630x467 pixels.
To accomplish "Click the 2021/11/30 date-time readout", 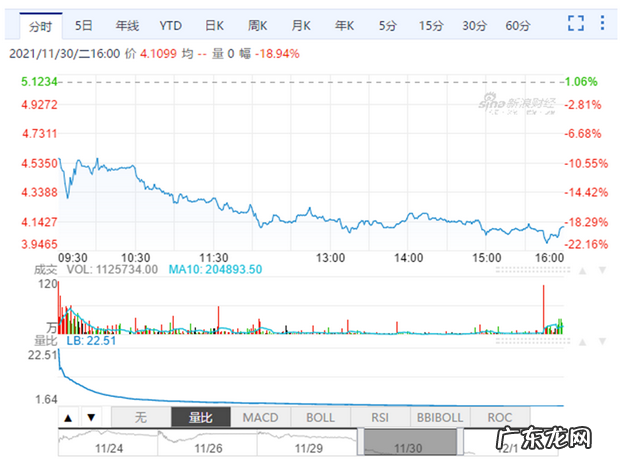I will pyautogui.click(x=64, y=53).
